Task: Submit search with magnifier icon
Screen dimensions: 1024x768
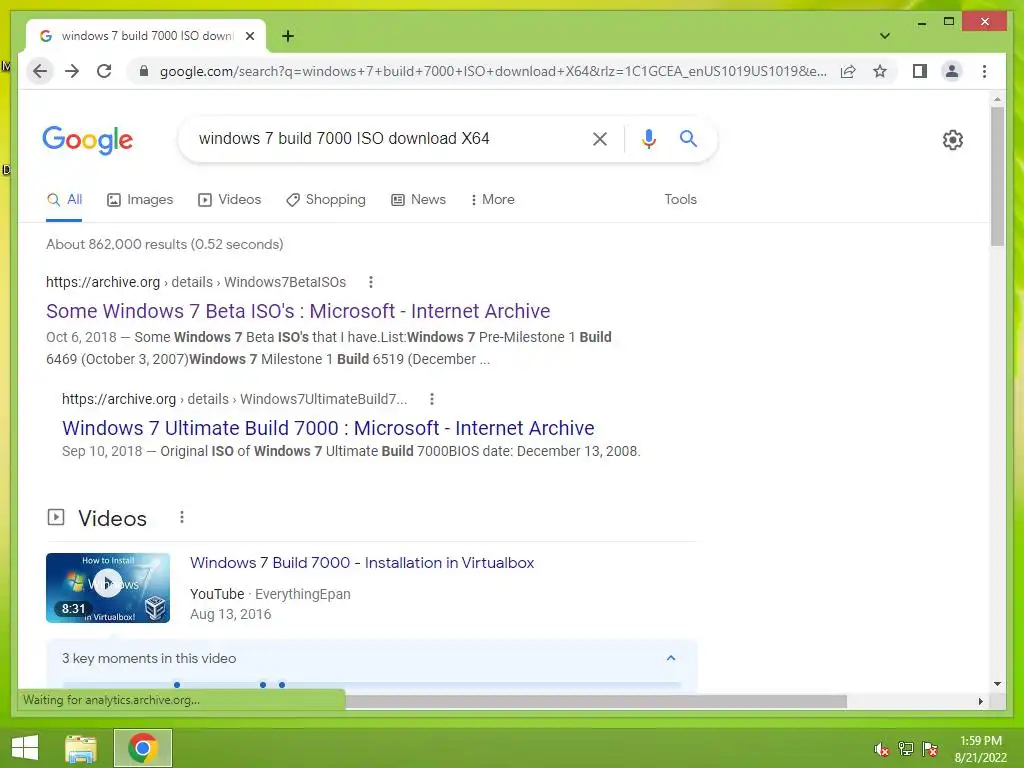Action: [x=688, y=138]
